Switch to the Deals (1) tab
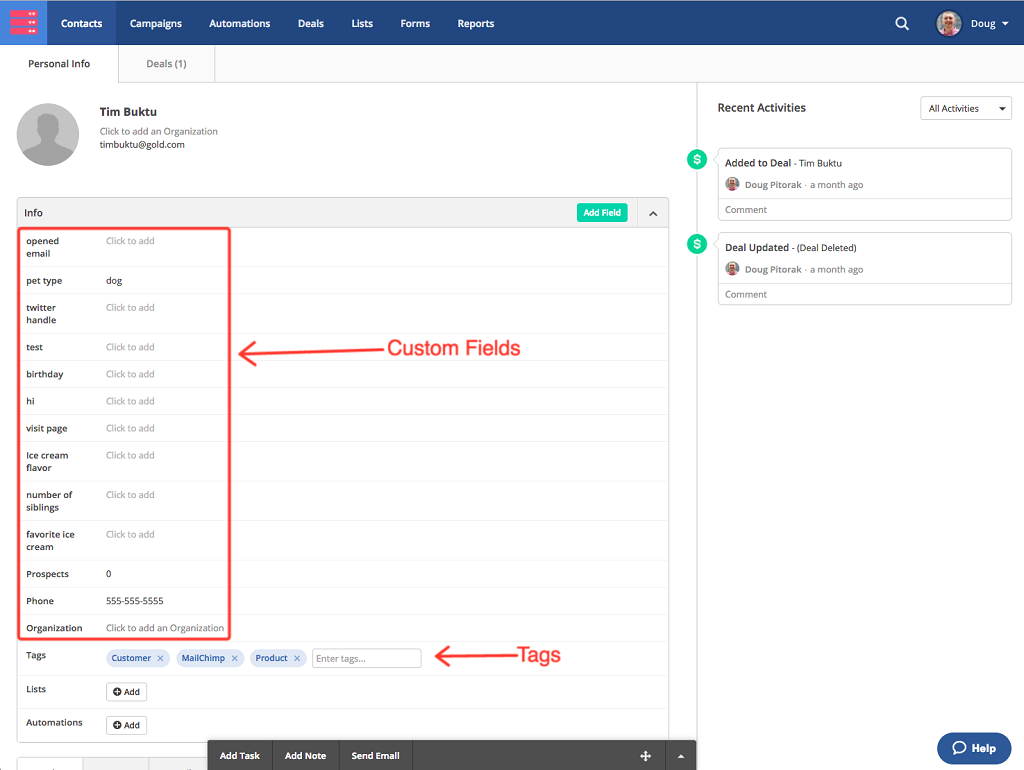Image resolution: width=1024 pixels, height=770 pixels. 166,64
